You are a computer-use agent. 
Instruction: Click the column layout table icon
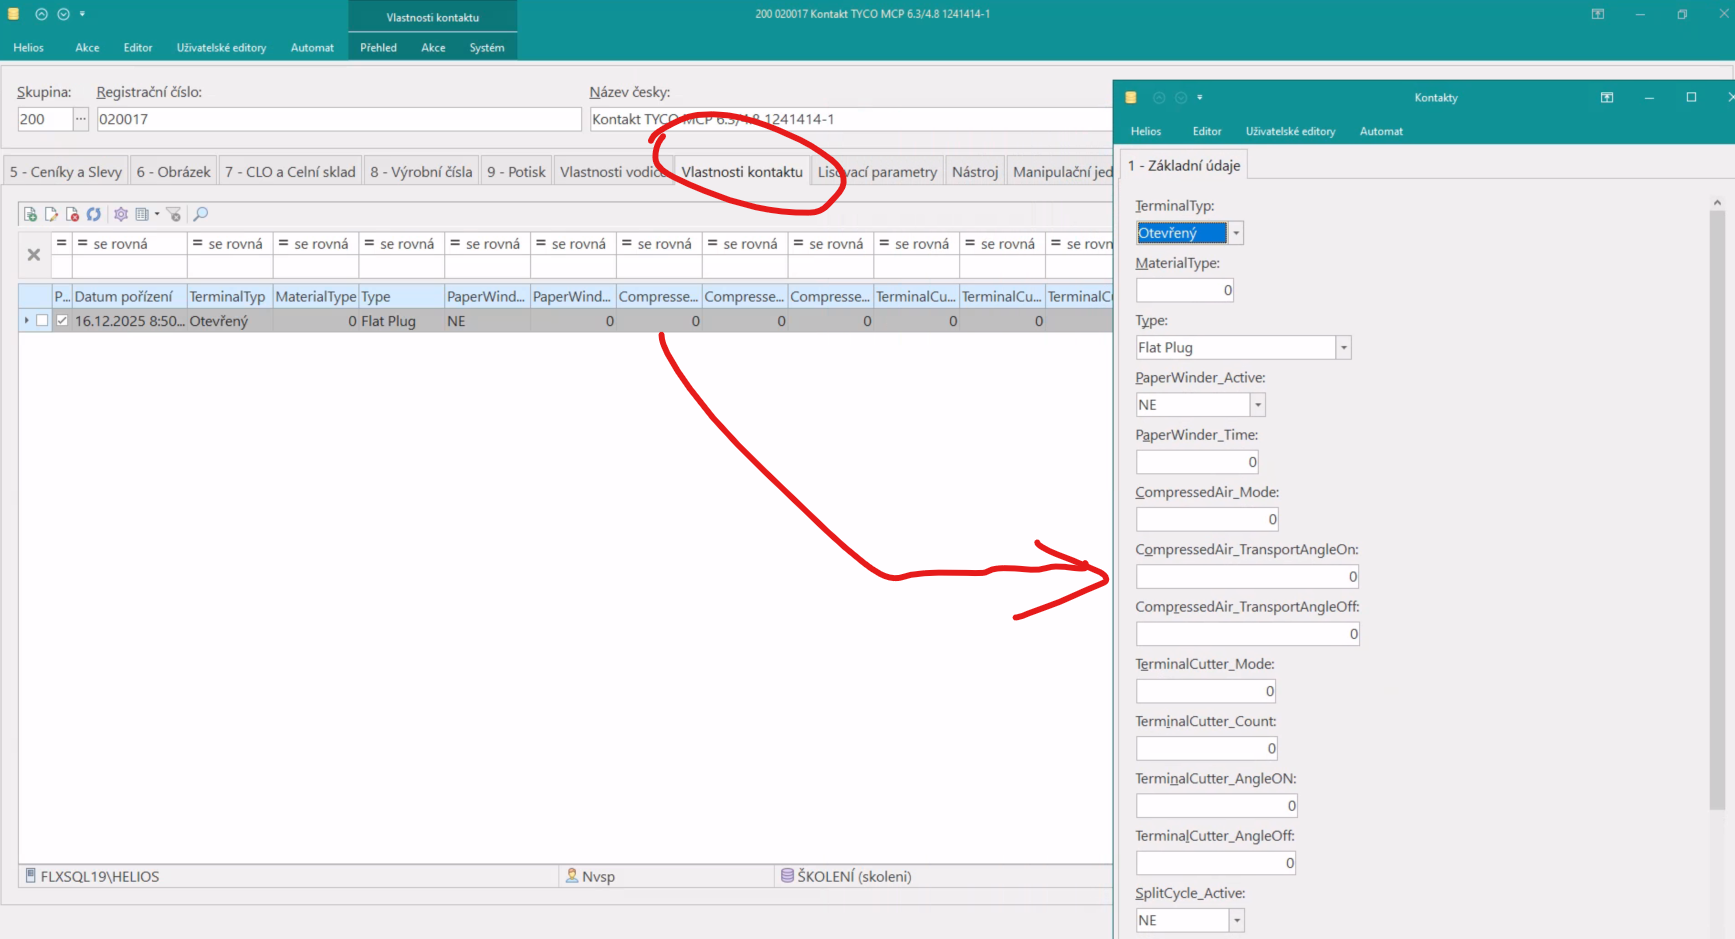(x=143, y=214)
